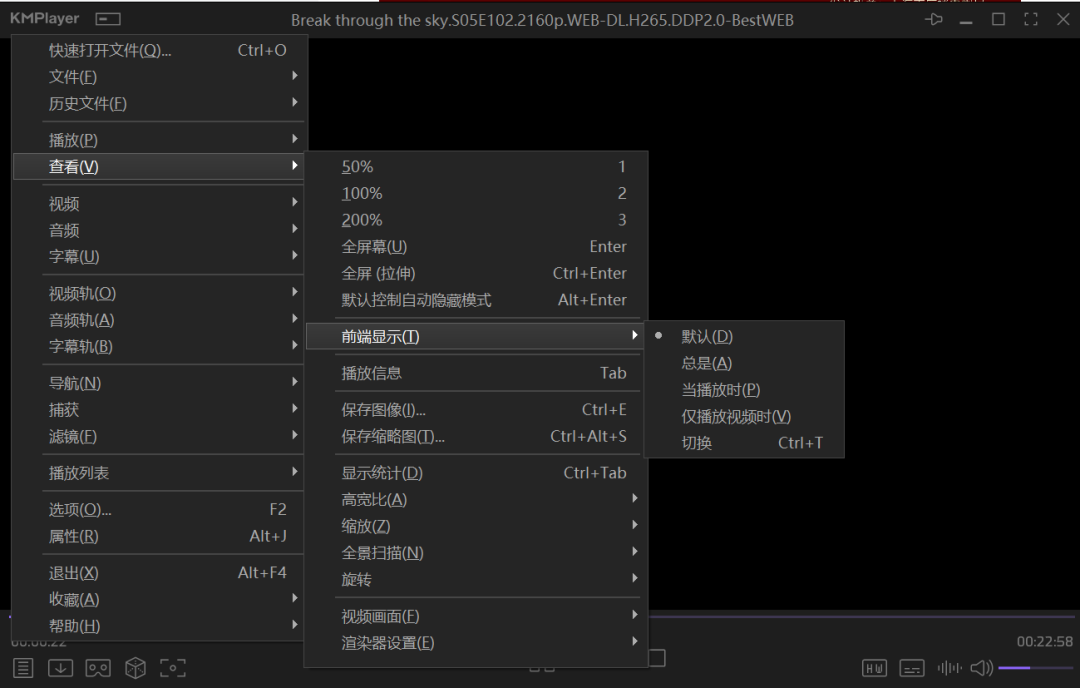Image resolution: width=1080 pixels, height=688 pixels.
Task: Open the 帮助(H) submenu
Action: (x=158, y=626)
